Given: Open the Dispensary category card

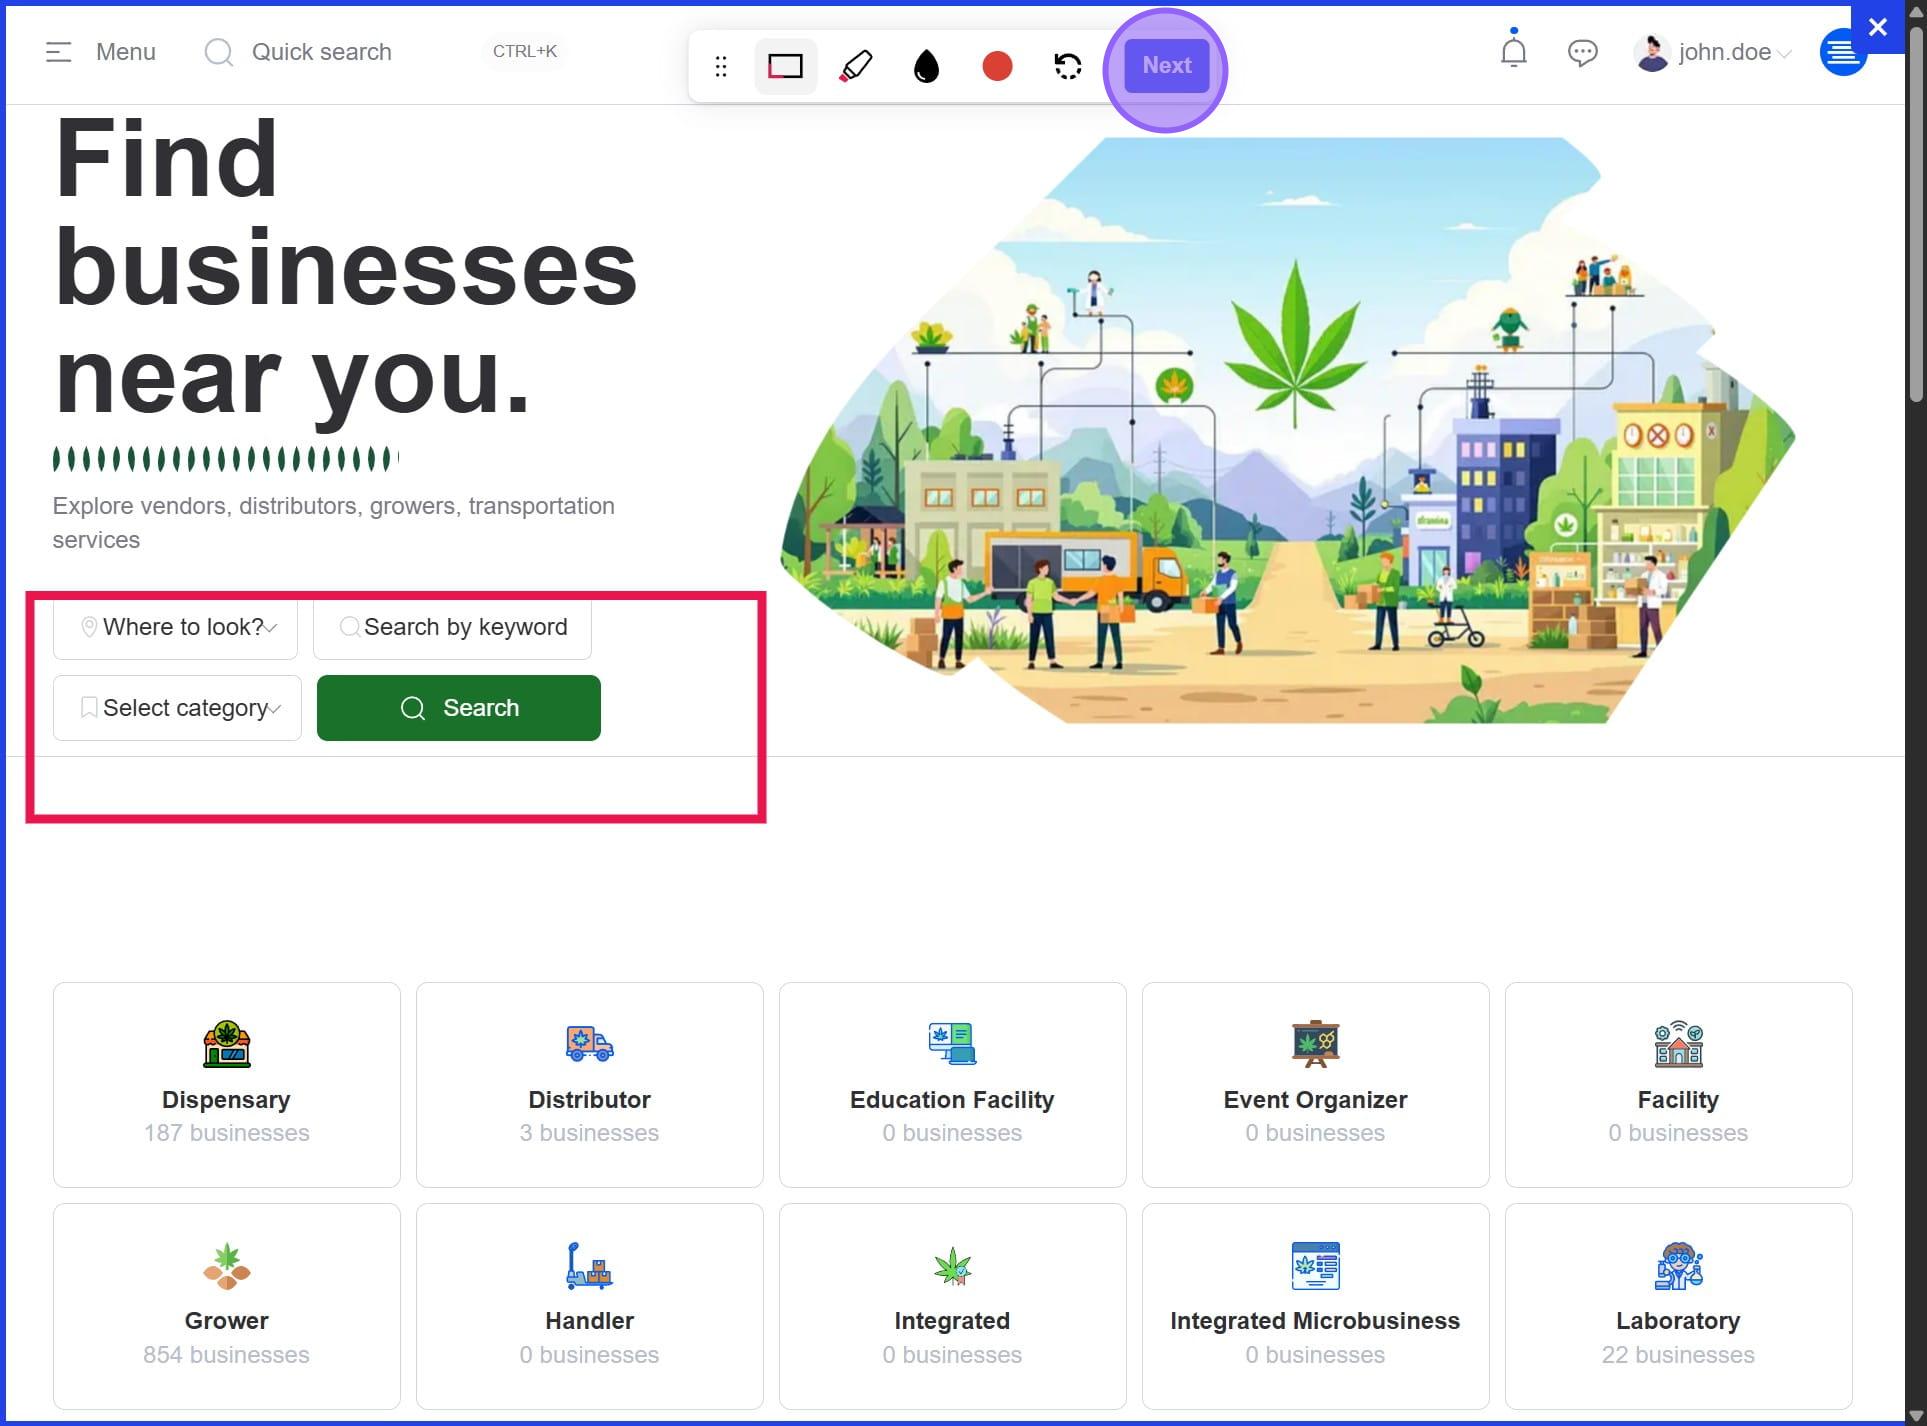Looking at the screenshot, I should pos(227,1084).
